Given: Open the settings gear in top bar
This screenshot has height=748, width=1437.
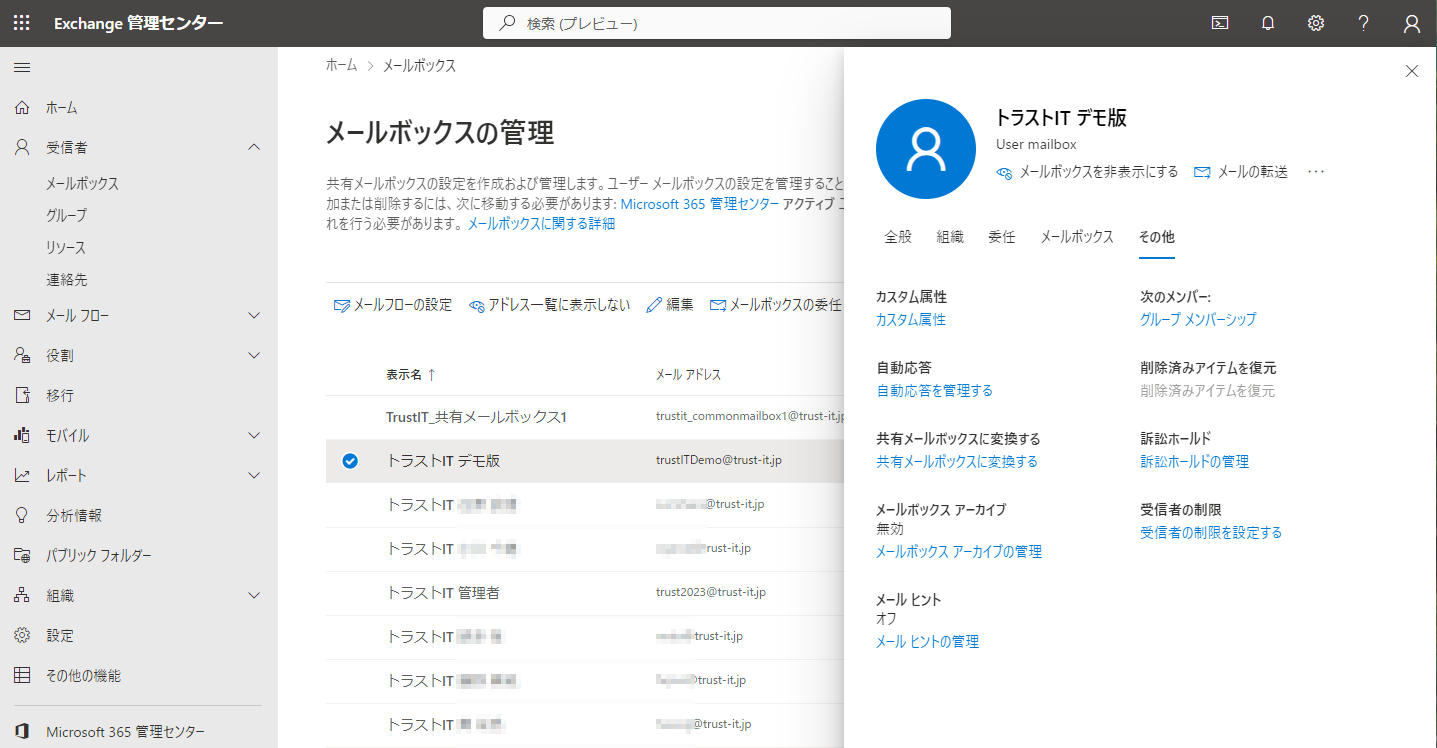Looking at the screenshot, I should pyautogui.click(x=1316, y=23).
